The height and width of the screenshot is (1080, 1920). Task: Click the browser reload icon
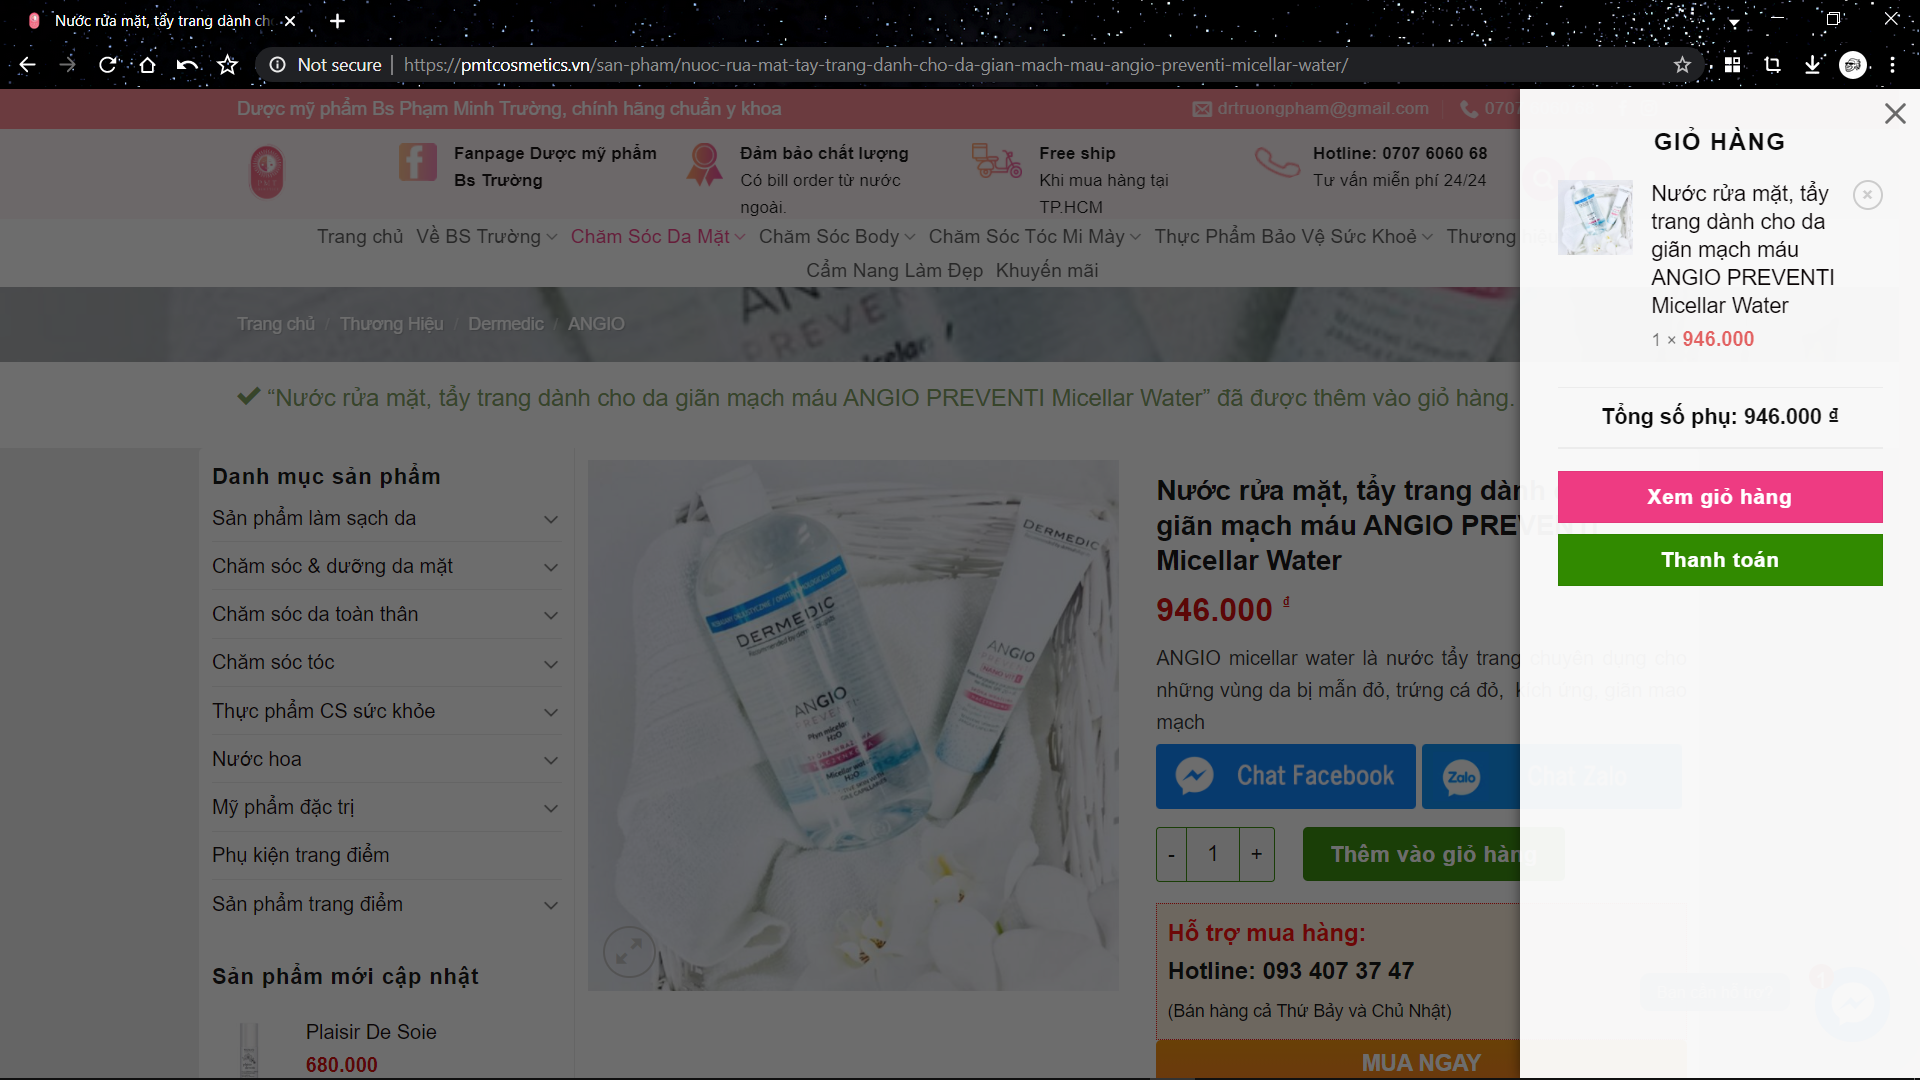point(107,65)
